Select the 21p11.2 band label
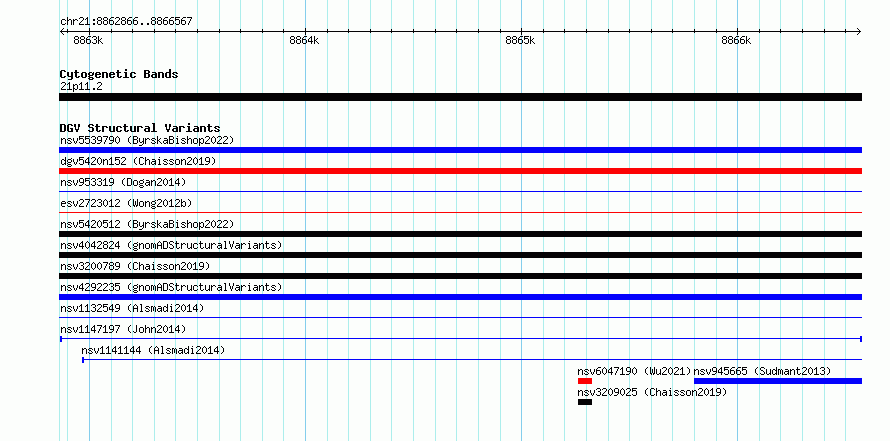Viewport: 890px width, 441px height. click(x=81, y=87)
